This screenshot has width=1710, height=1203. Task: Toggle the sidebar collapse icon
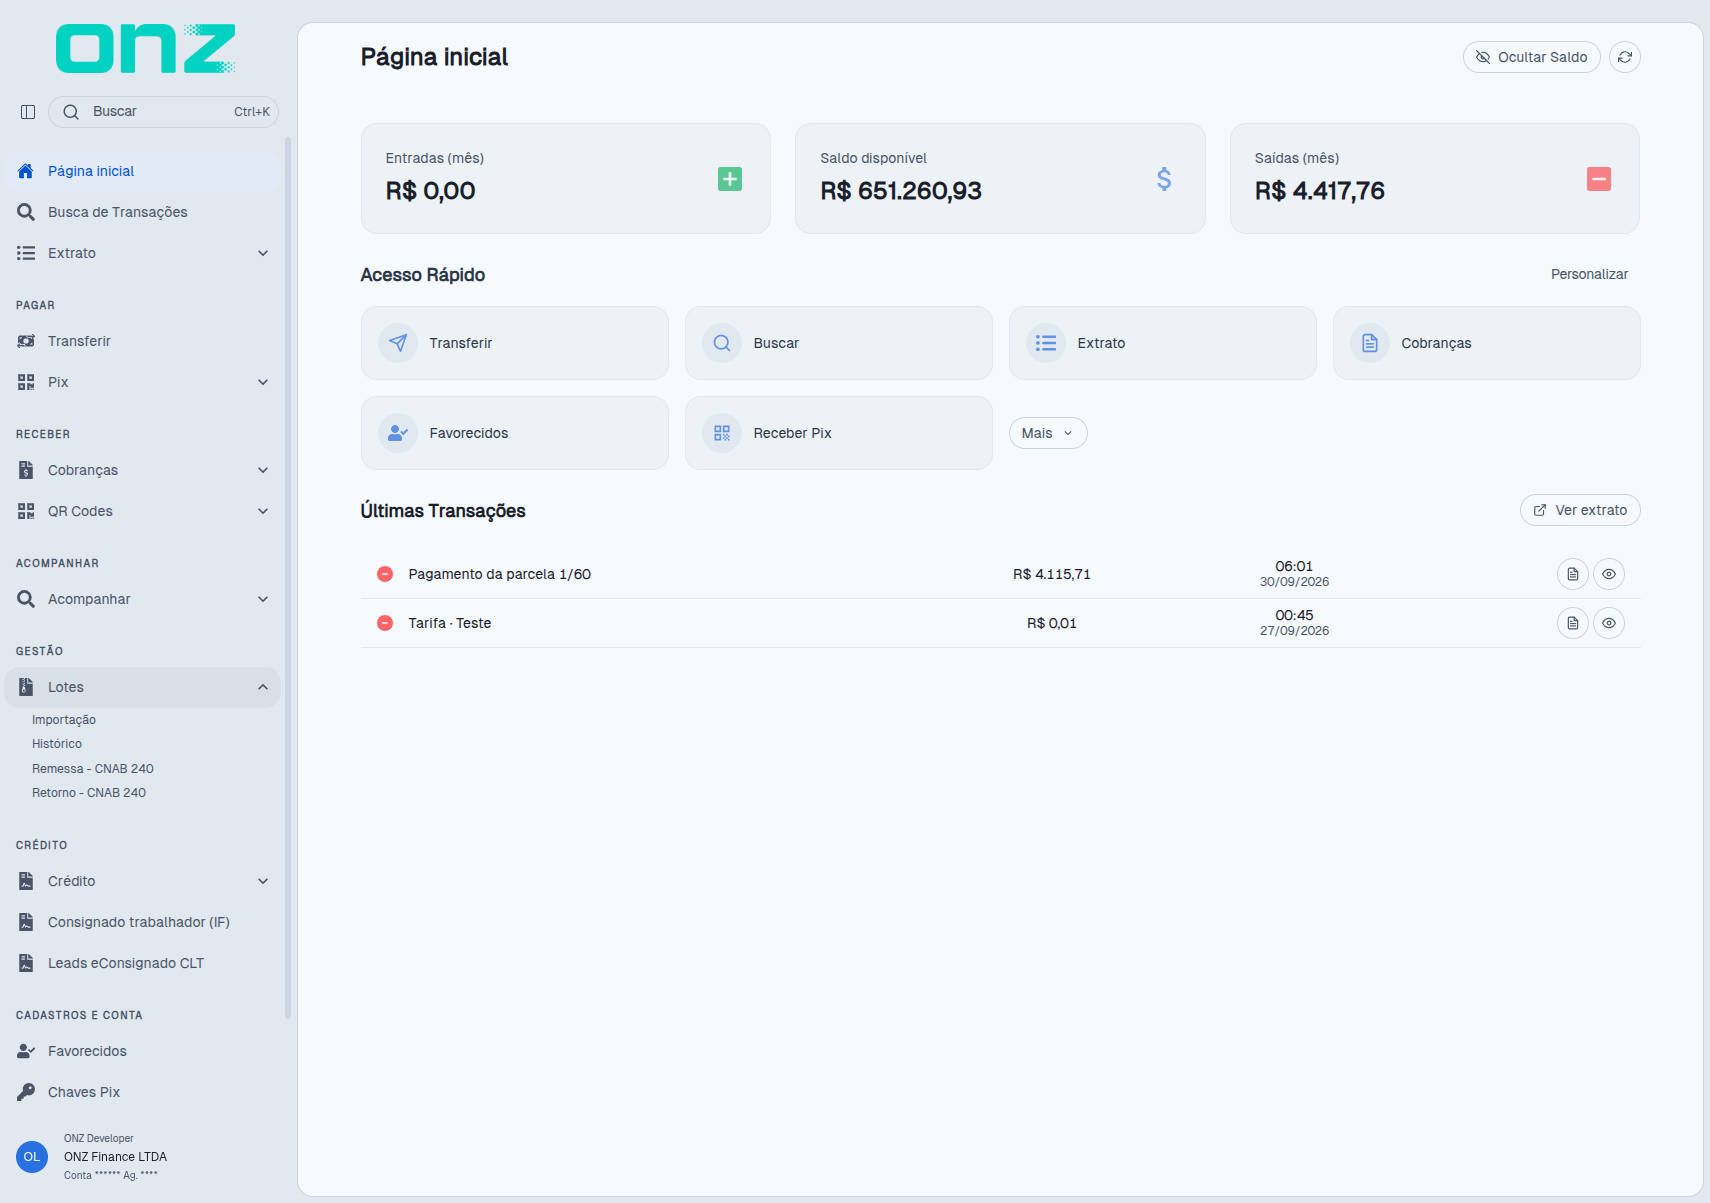[x=28, y=112]
